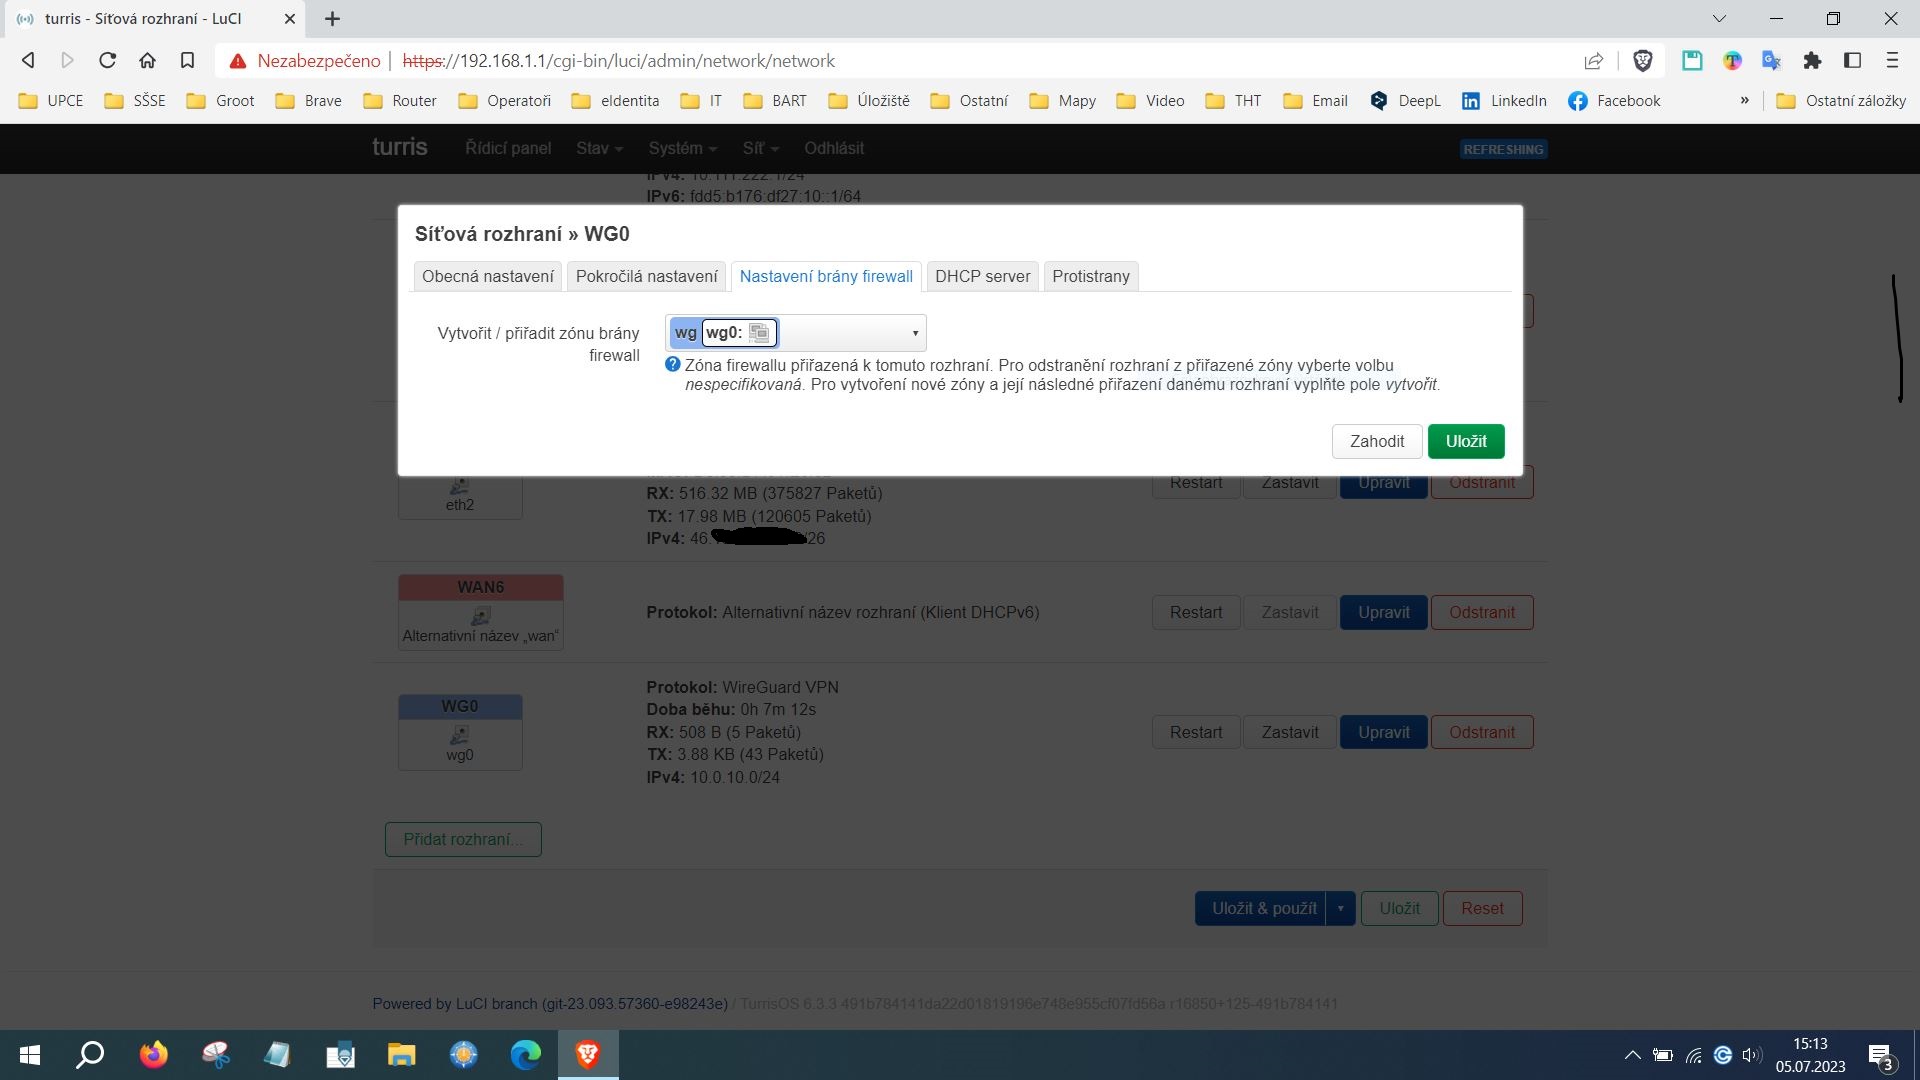
Task: Switch to the Protistrany tab
Action: tap(1090, 276)
